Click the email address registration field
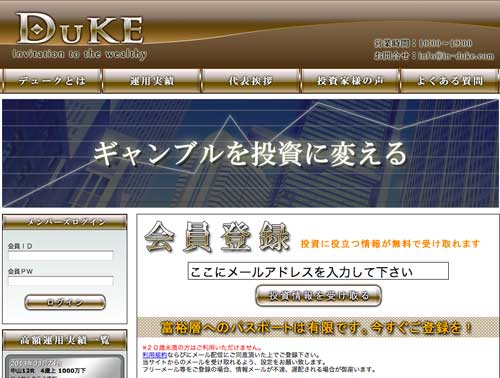This screenshot has width=500, height=378. [318, 271]
